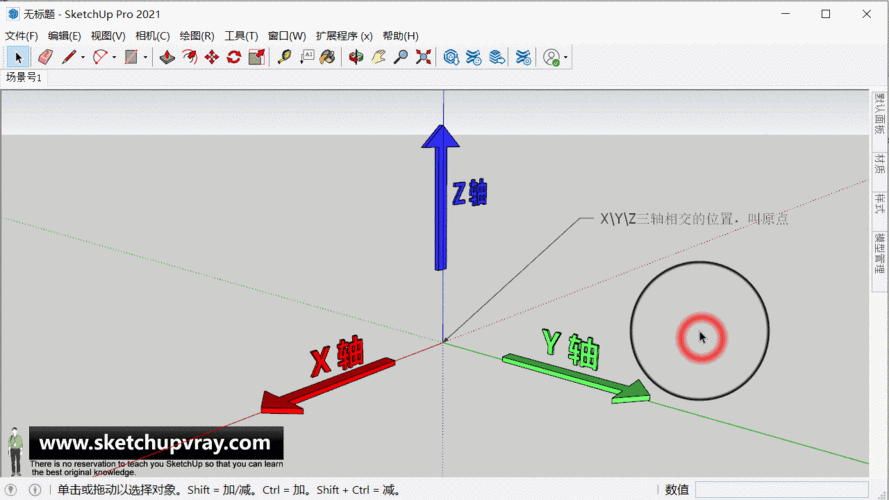Click the scale figure person in the viewport
Image resolution: width=889 pixels, height=500 pixels.
[x=15, y=451]
